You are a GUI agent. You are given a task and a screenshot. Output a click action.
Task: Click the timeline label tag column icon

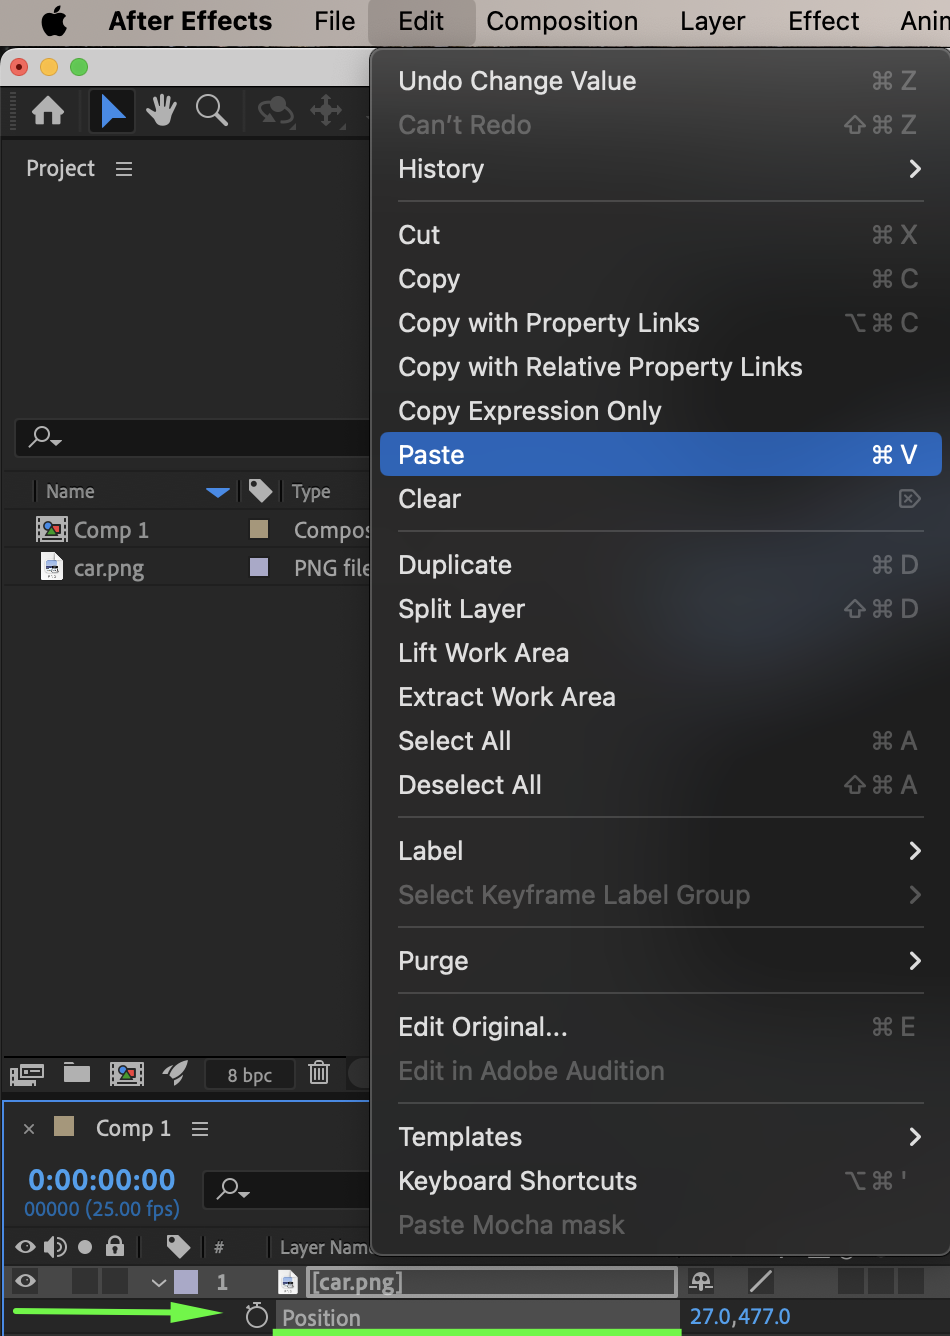coord(178,1246)
